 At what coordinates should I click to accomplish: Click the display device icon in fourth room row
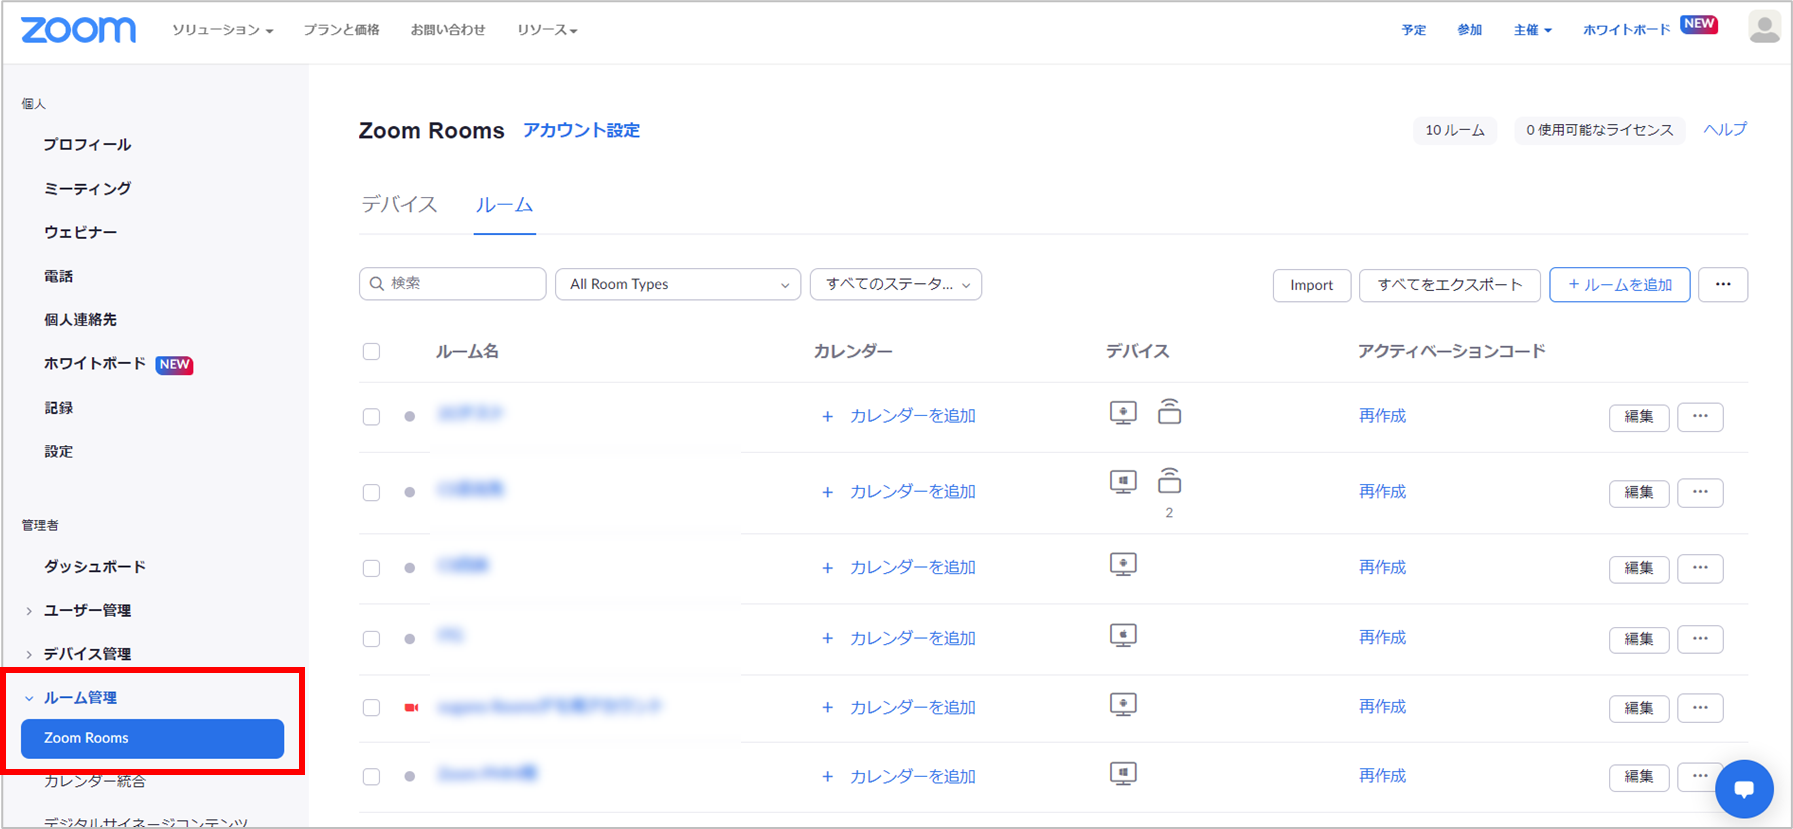point(1123,635)
